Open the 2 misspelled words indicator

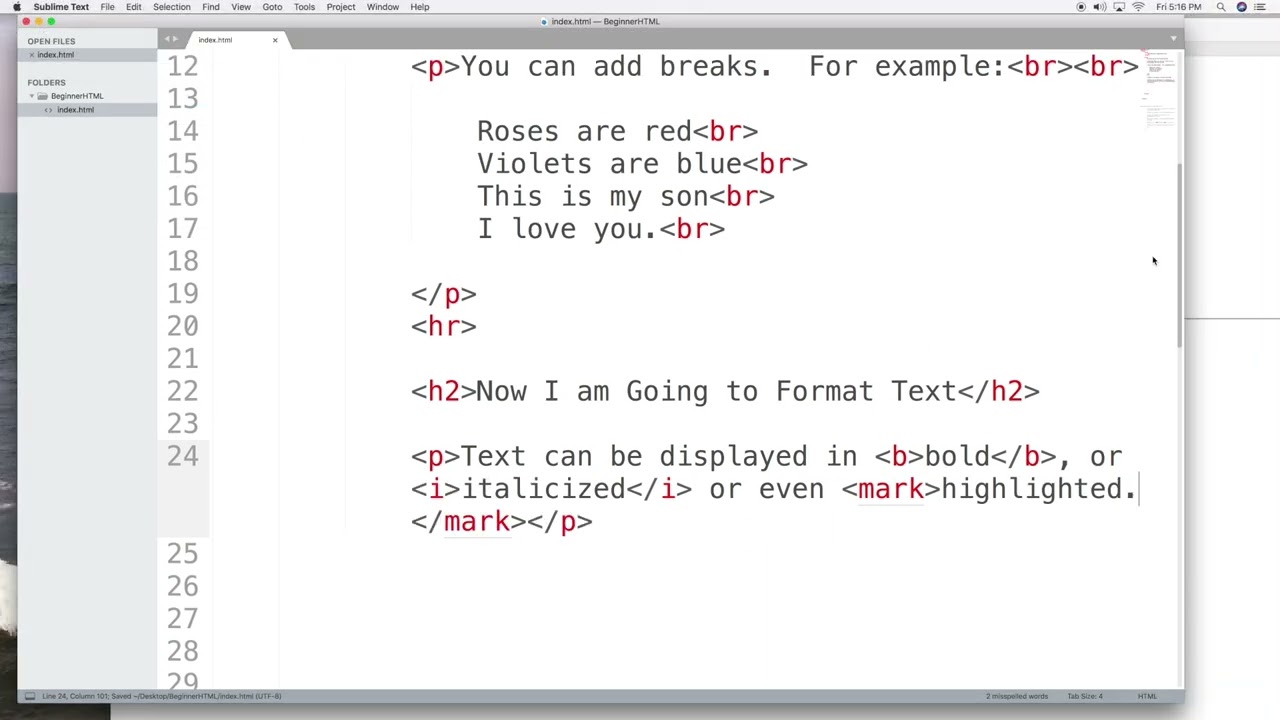(1017, 696)
